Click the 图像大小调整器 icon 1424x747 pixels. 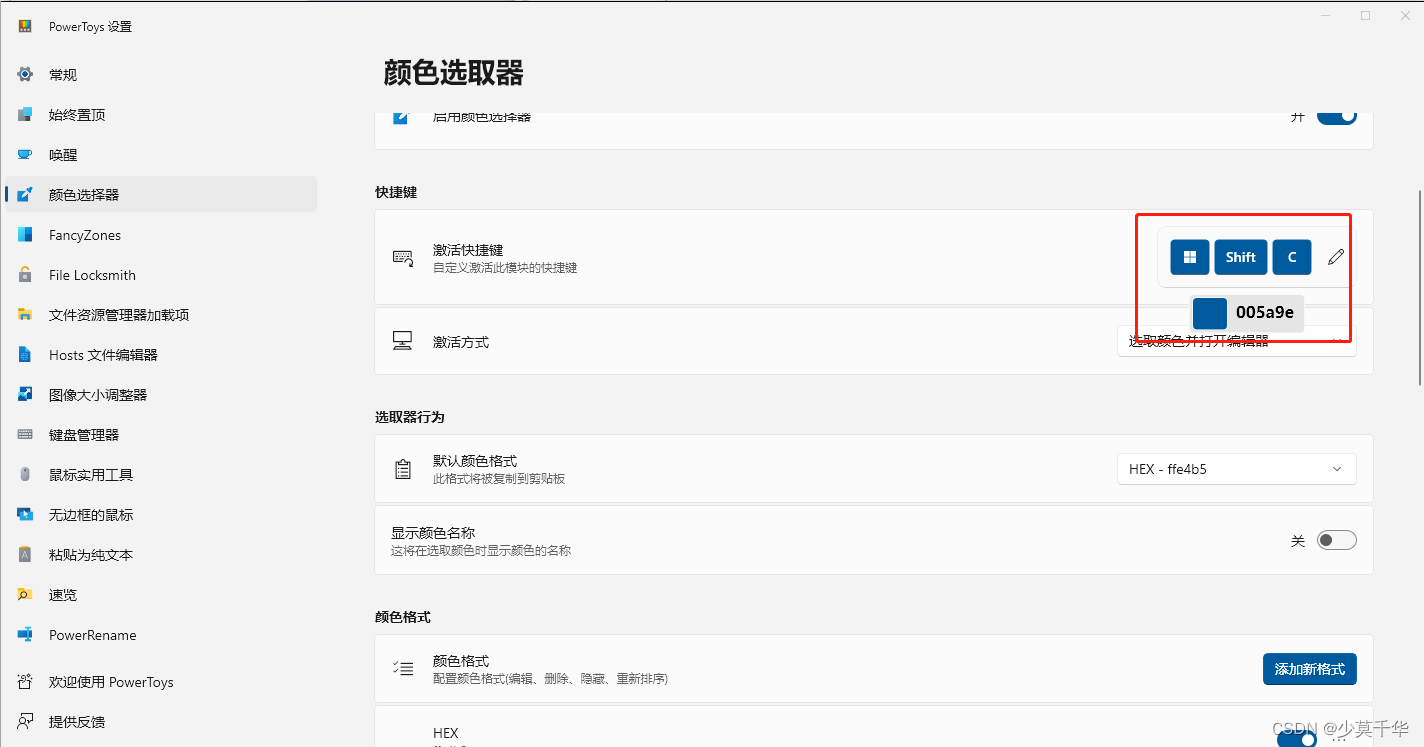(26, 395)
